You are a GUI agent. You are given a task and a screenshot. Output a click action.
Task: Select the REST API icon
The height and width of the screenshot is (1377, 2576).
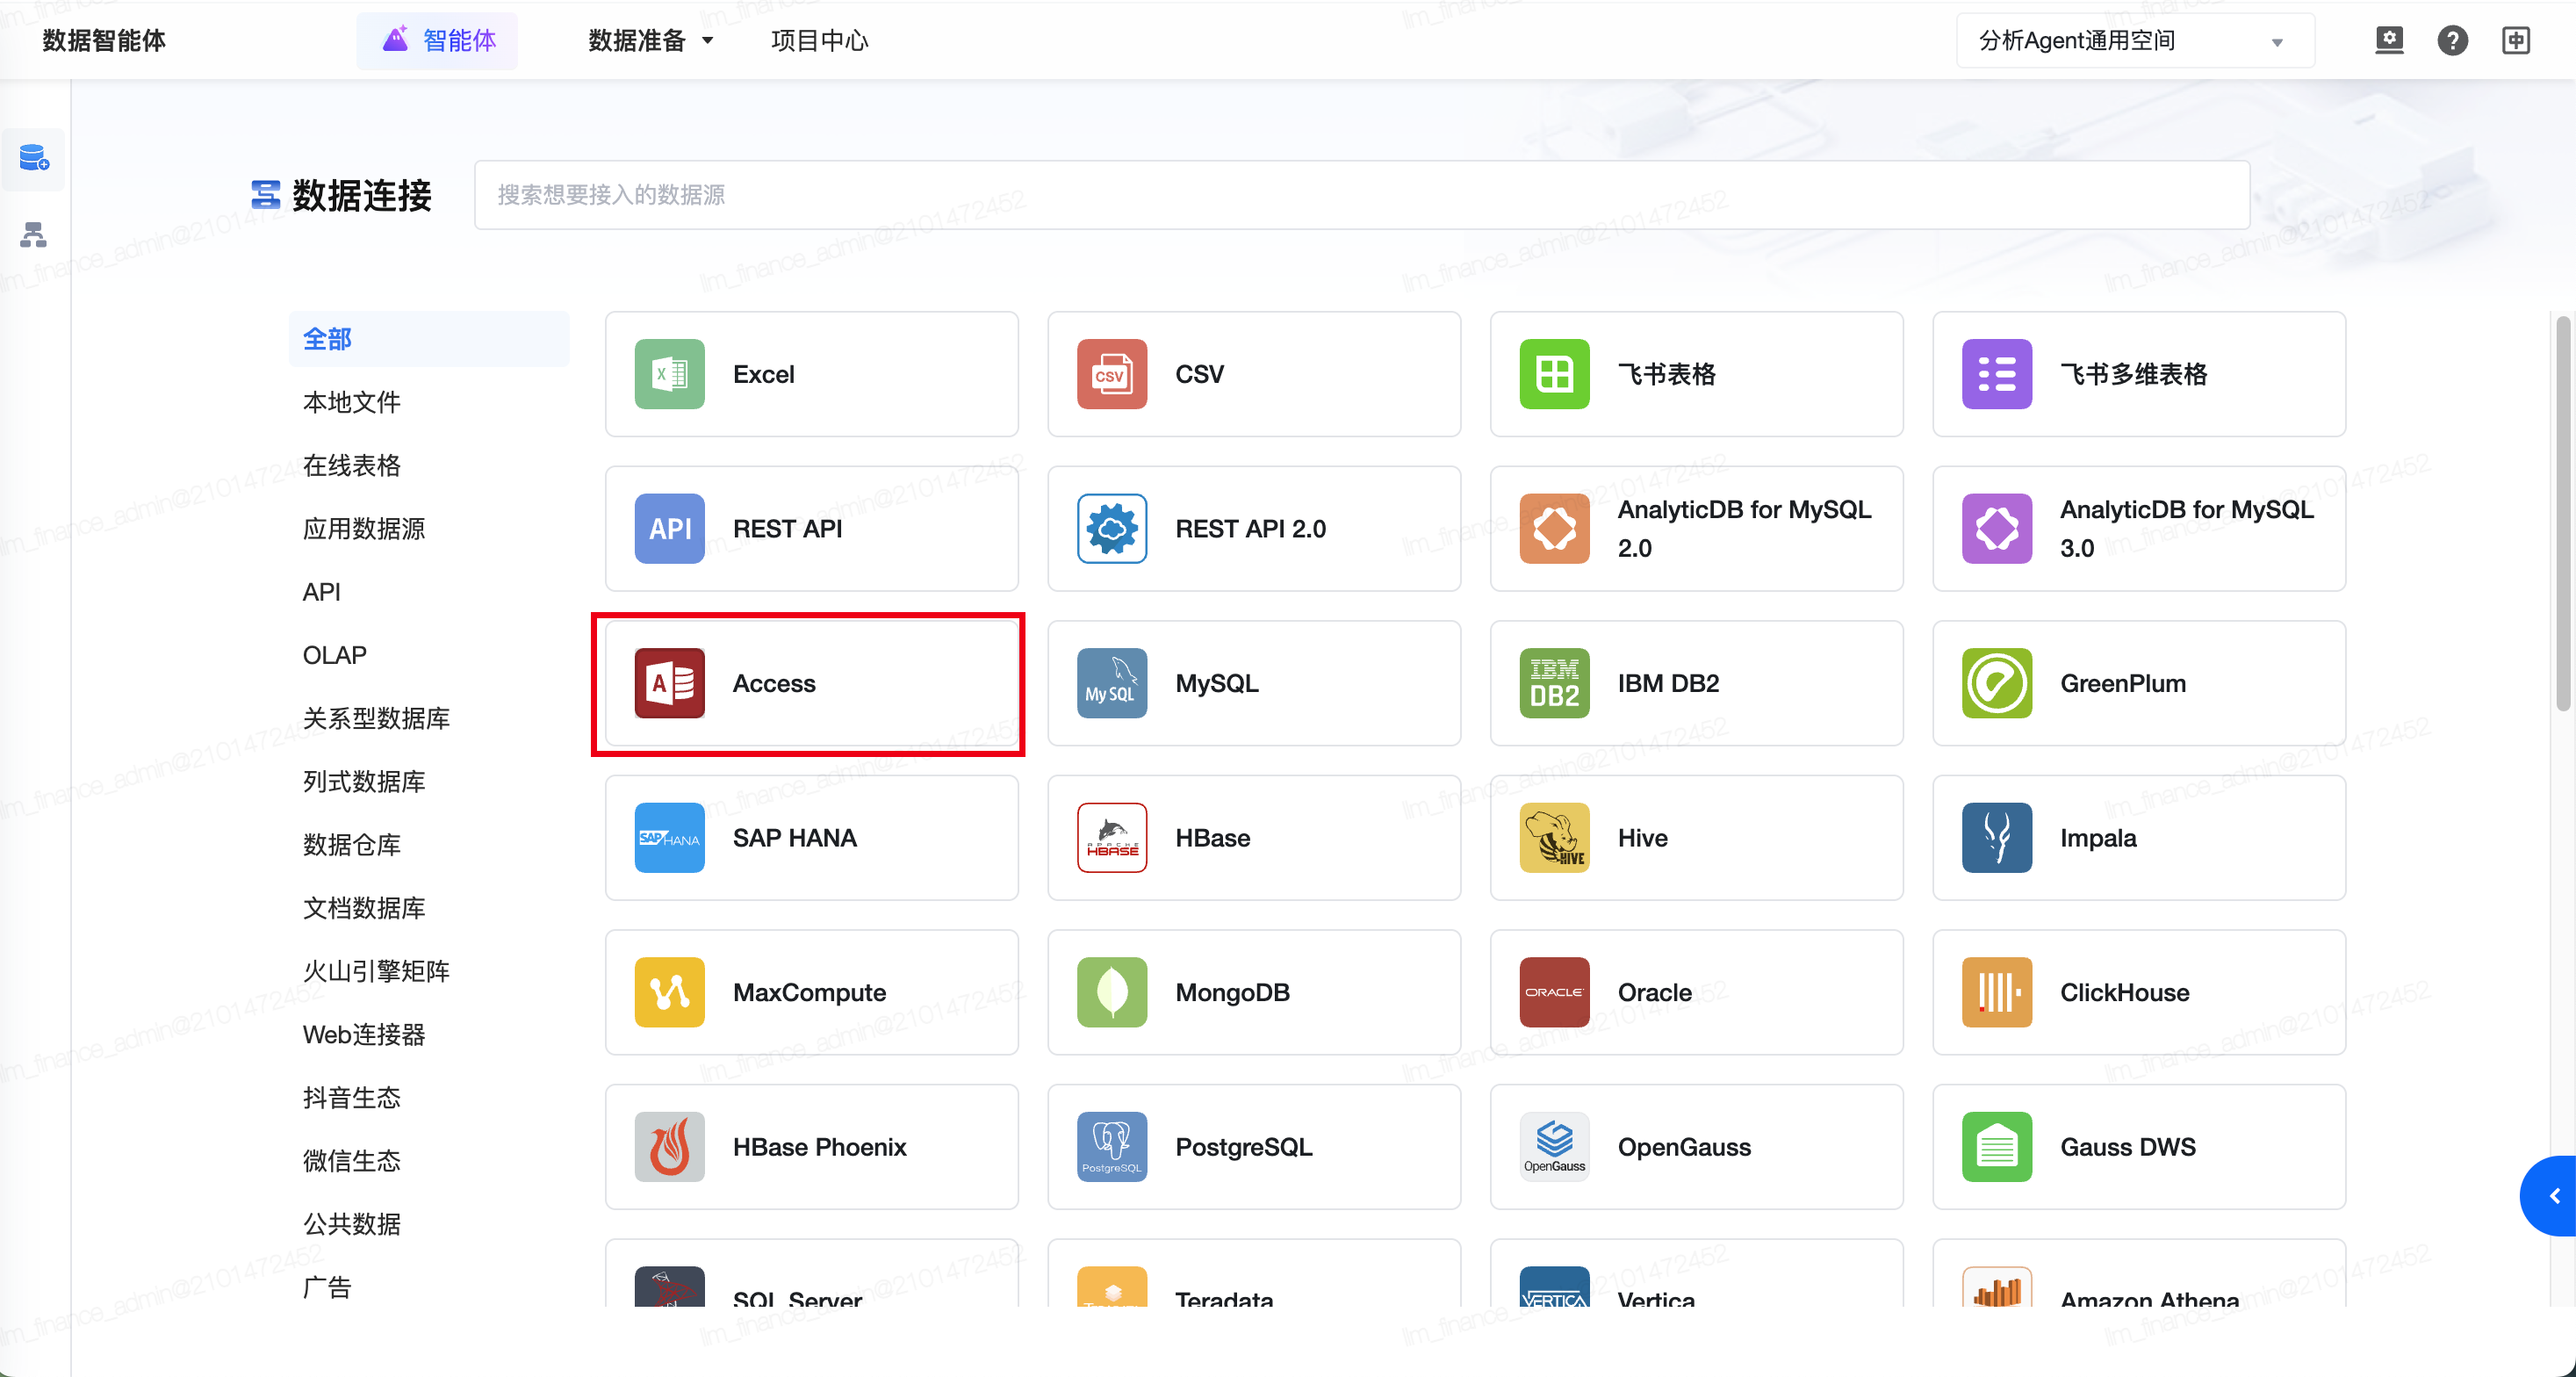(x=669, y=528)
